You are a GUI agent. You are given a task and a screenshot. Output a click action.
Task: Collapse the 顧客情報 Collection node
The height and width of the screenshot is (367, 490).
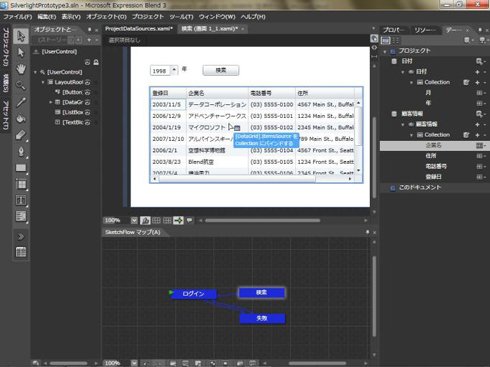click(411, 135)
